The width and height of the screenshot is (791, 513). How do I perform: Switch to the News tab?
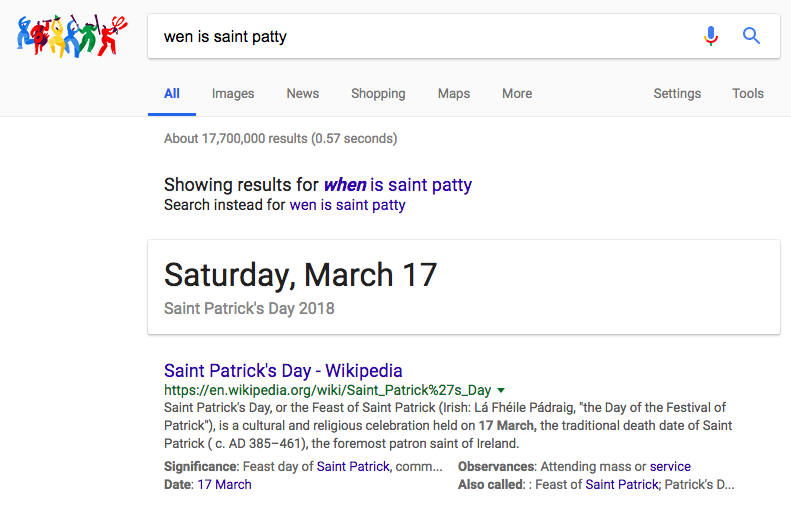[x=303, y=93]
